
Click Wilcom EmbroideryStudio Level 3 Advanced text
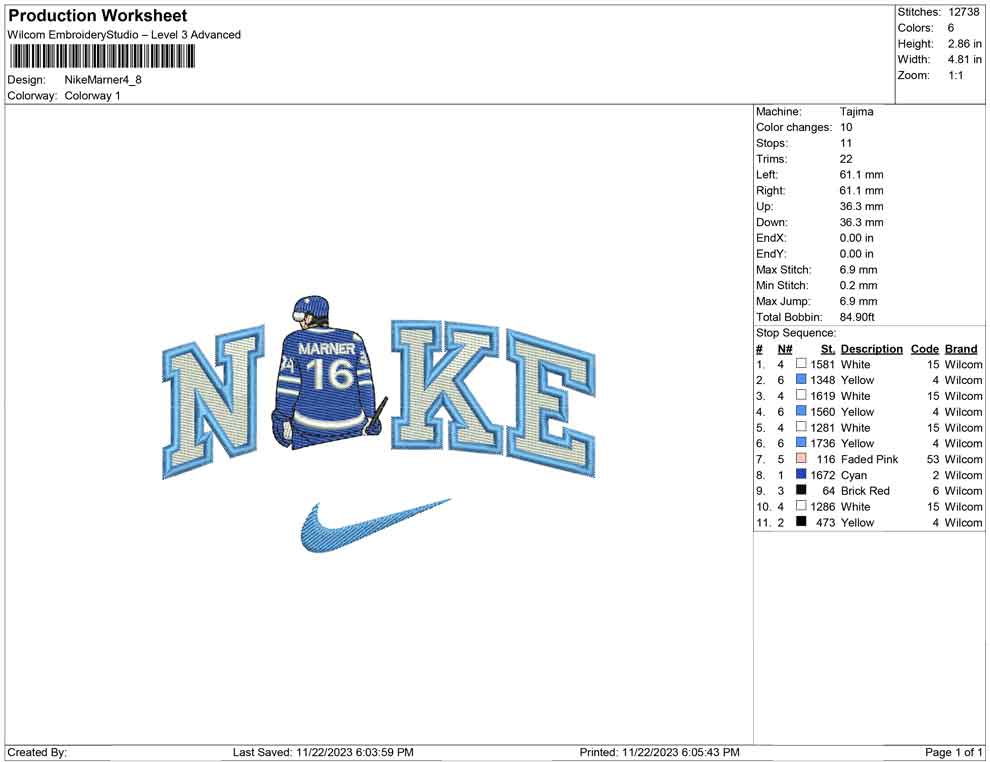click(124, 35)
